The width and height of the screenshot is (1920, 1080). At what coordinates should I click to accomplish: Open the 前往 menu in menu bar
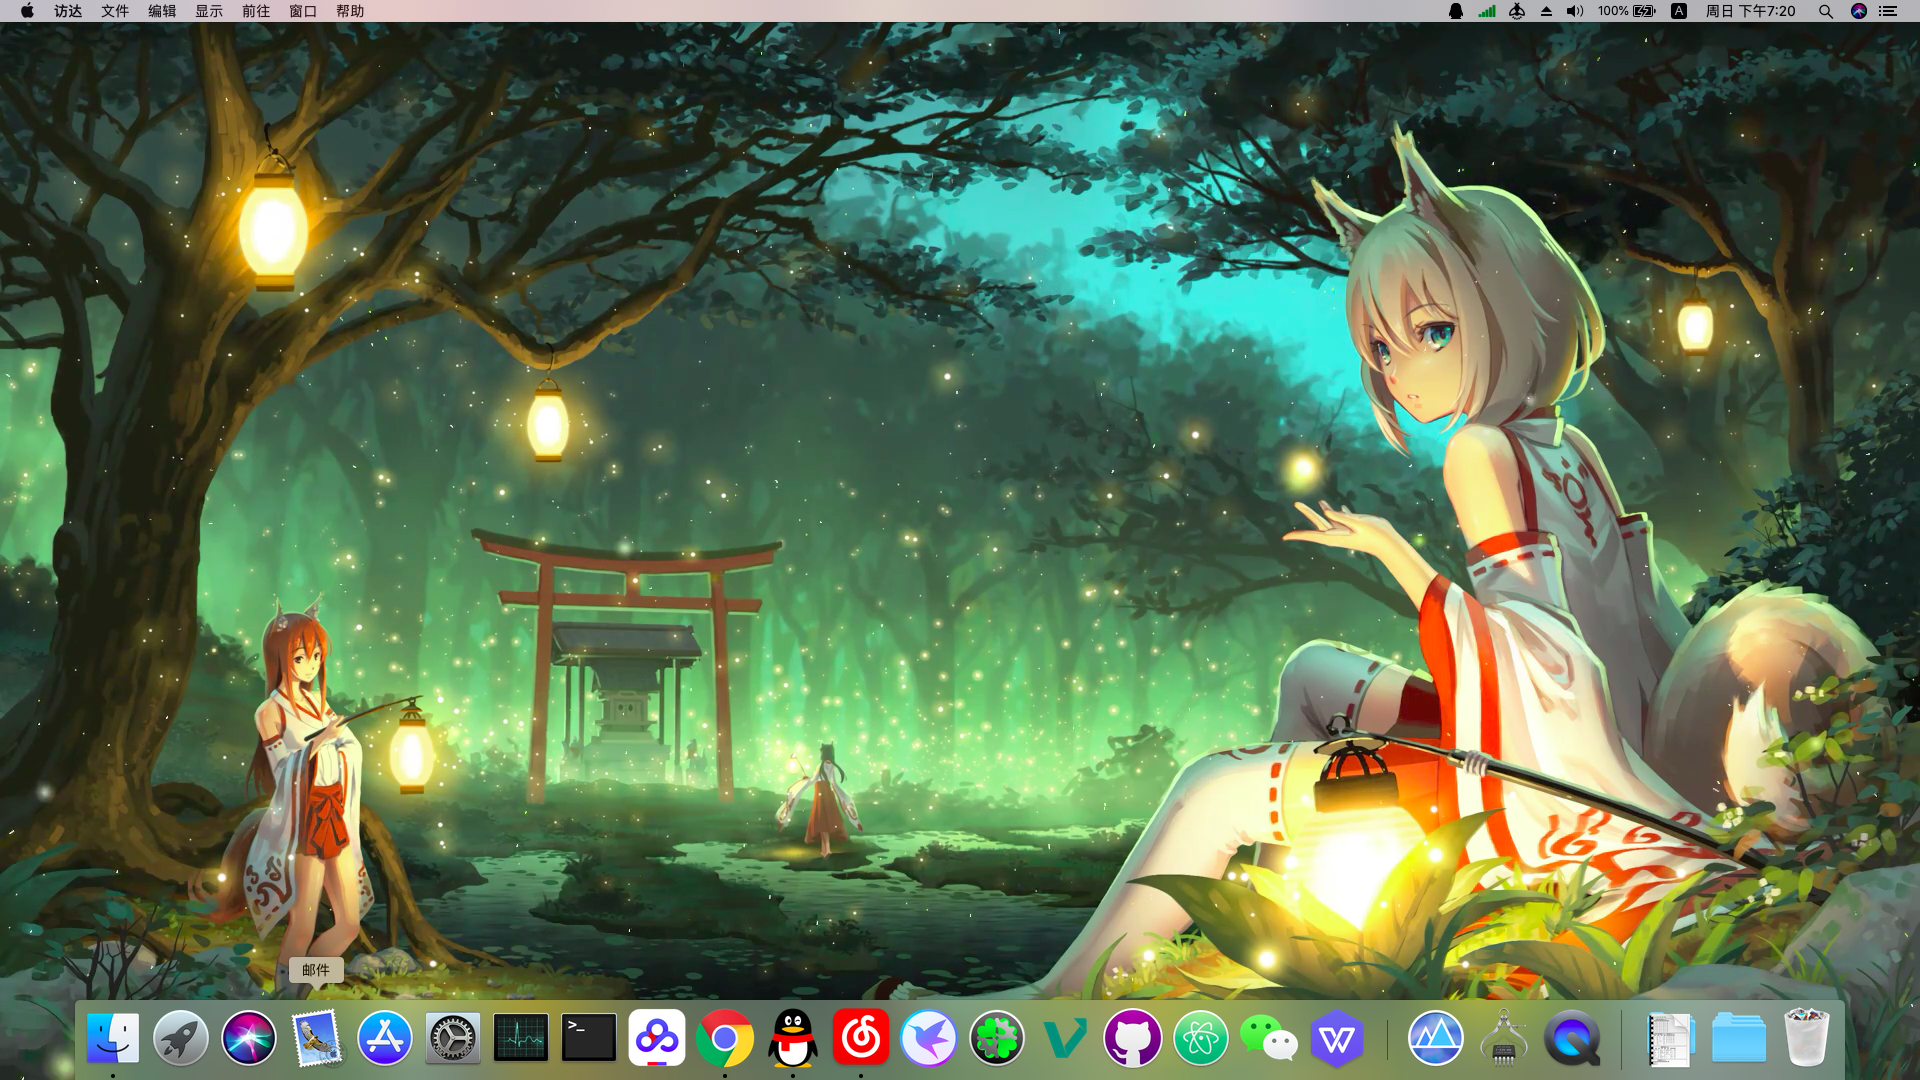pyautogui.click(x=256, y=11)
